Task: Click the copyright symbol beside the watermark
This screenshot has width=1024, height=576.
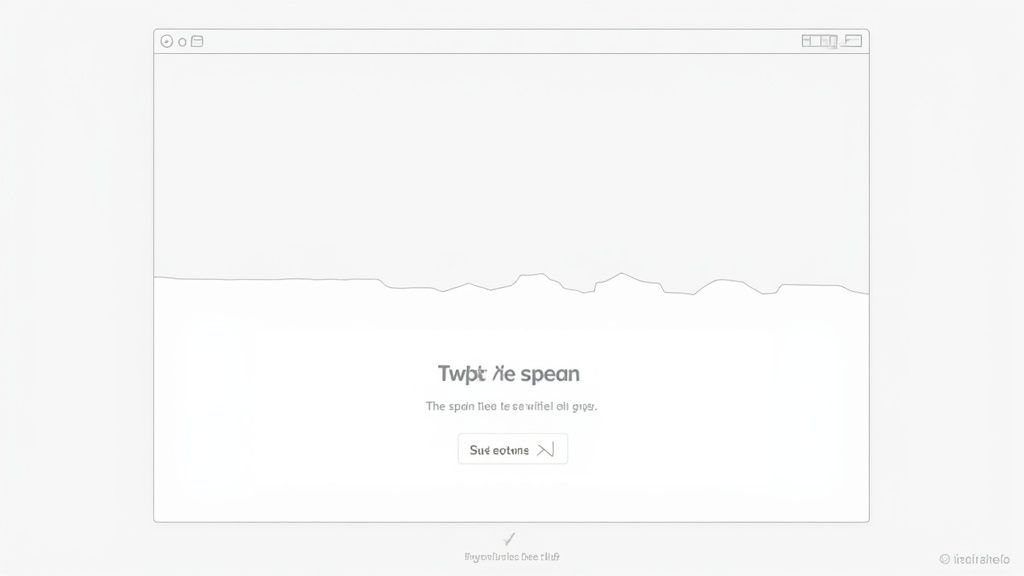Action: tap(944, 559)
